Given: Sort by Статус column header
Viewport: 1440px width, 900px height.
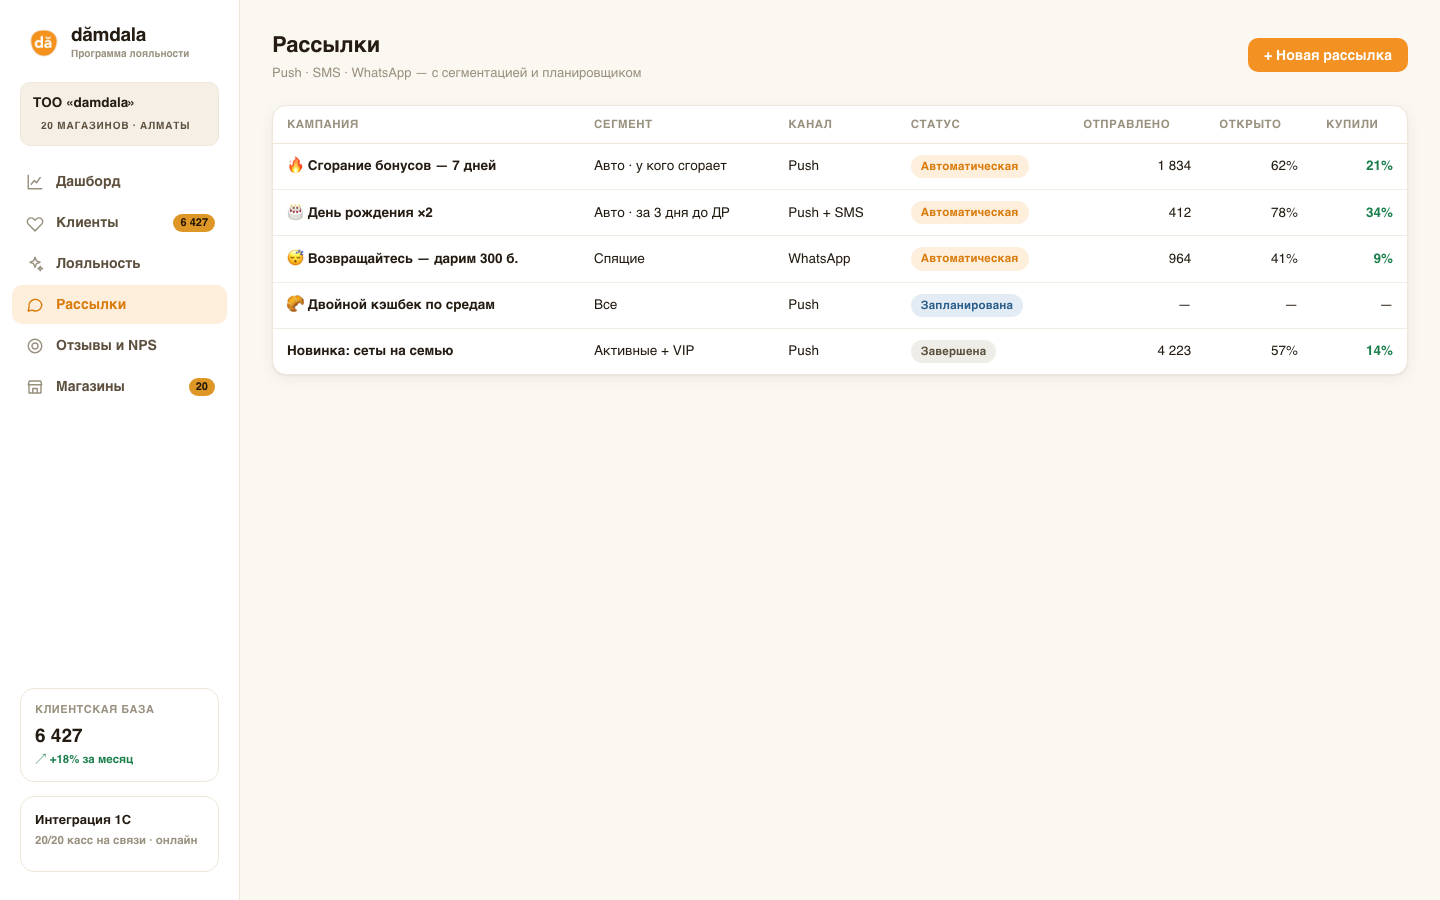Looking at the screenshot, I should [935, 124].
